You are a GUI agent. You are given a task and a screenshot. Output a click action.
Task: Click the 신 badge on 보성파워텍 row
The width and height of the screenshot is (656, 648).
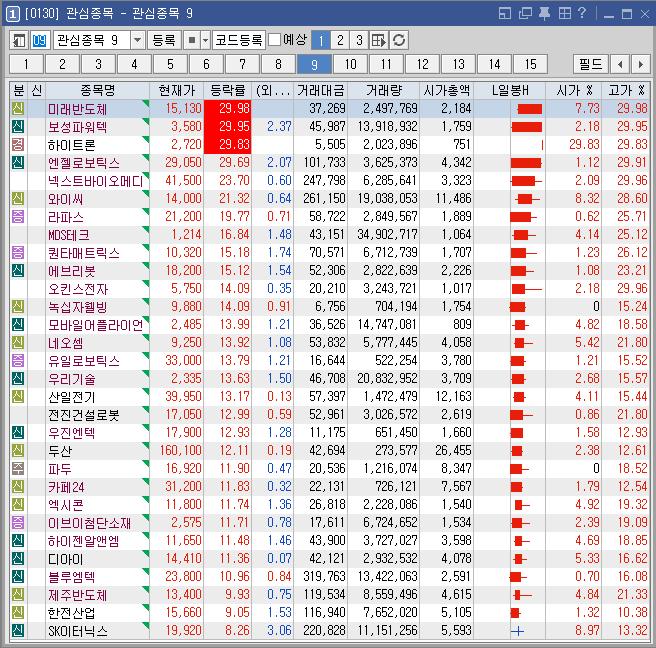point(18,126)
